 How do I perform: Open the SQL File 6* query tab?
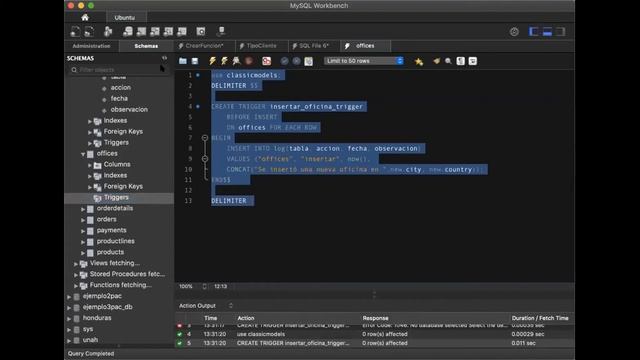pyautogui.click(x=314, y=46)
